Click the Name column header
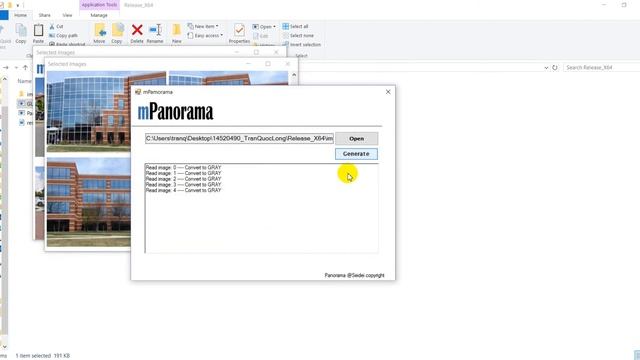 [x=24, y=81]
